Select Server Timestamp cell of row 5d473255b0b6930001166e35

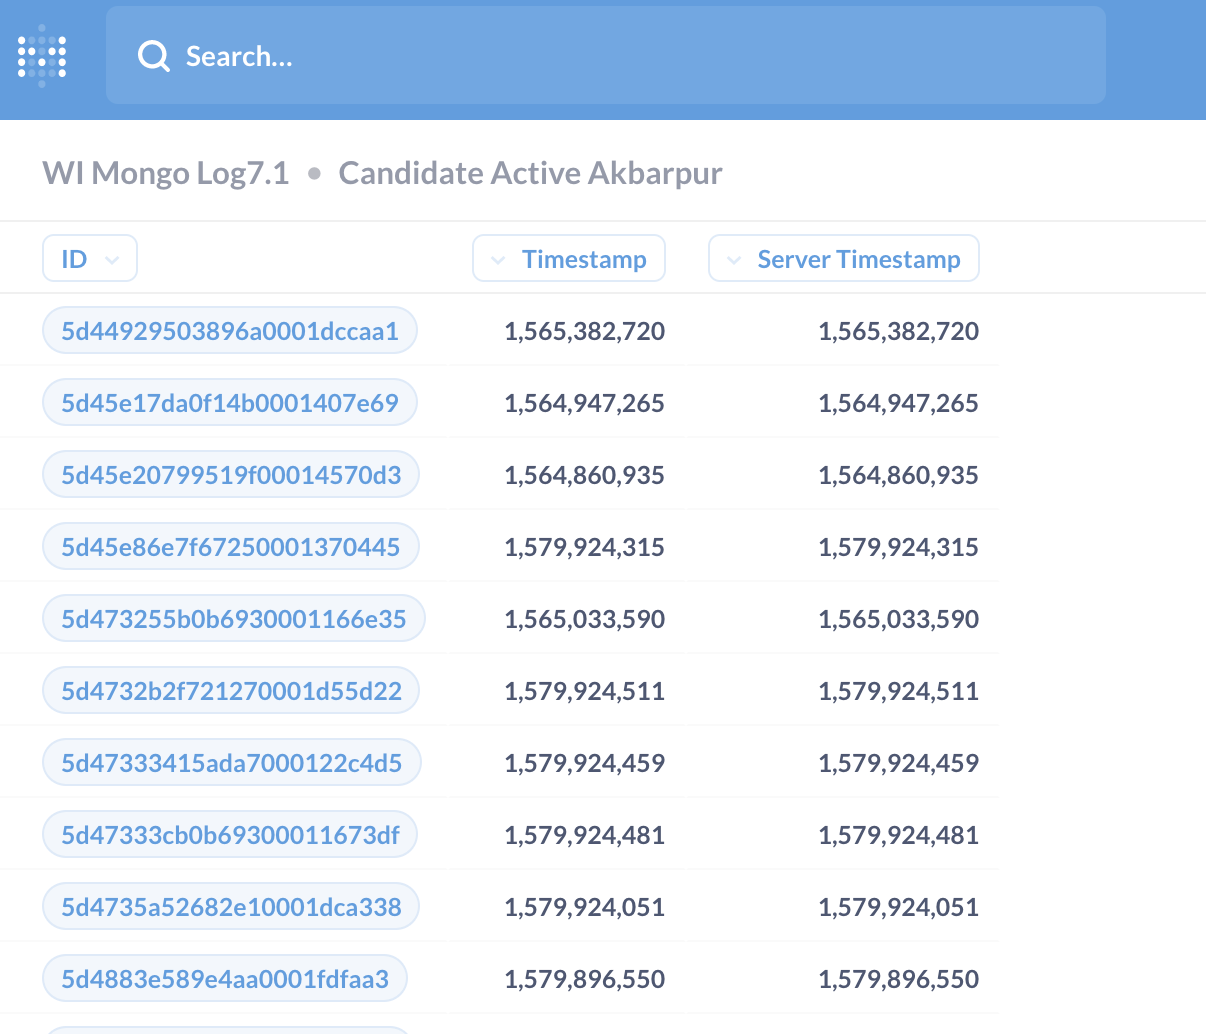tap(899, 619)
